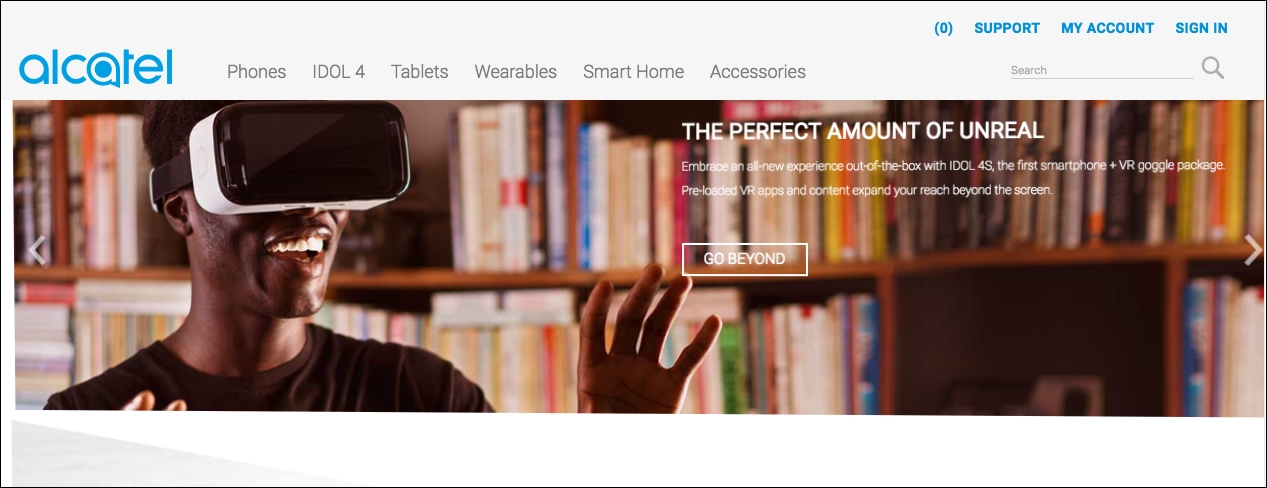Image resolution: width=1267 pixels, height=488 pixels.
Task: Click the GO BEYOND button
Action: (x=744, y=258)
